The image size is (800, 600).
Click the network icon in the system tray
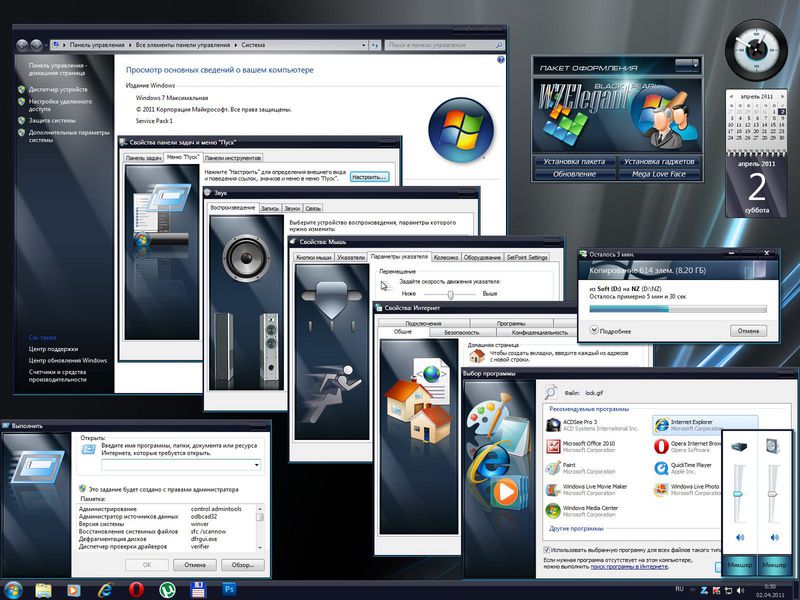coord(728,591)
